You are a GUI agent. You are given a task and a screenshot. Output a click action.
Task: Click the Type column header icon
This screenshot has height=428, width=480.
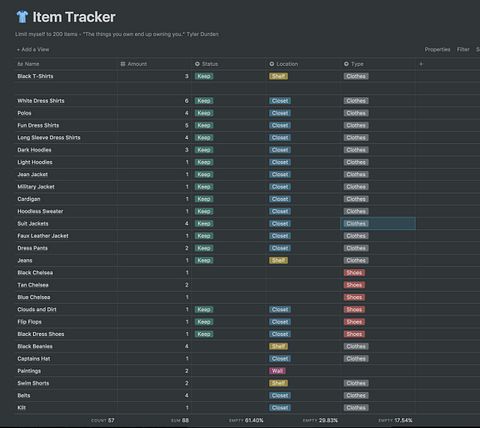click(x=346, y=64)
